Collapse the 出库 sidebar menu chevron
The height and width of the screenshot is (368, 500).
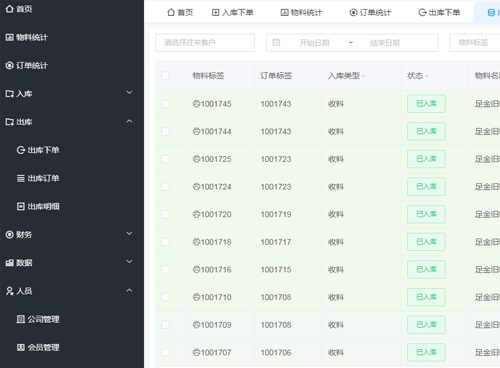pyautogui.click(x=129, y=121)
